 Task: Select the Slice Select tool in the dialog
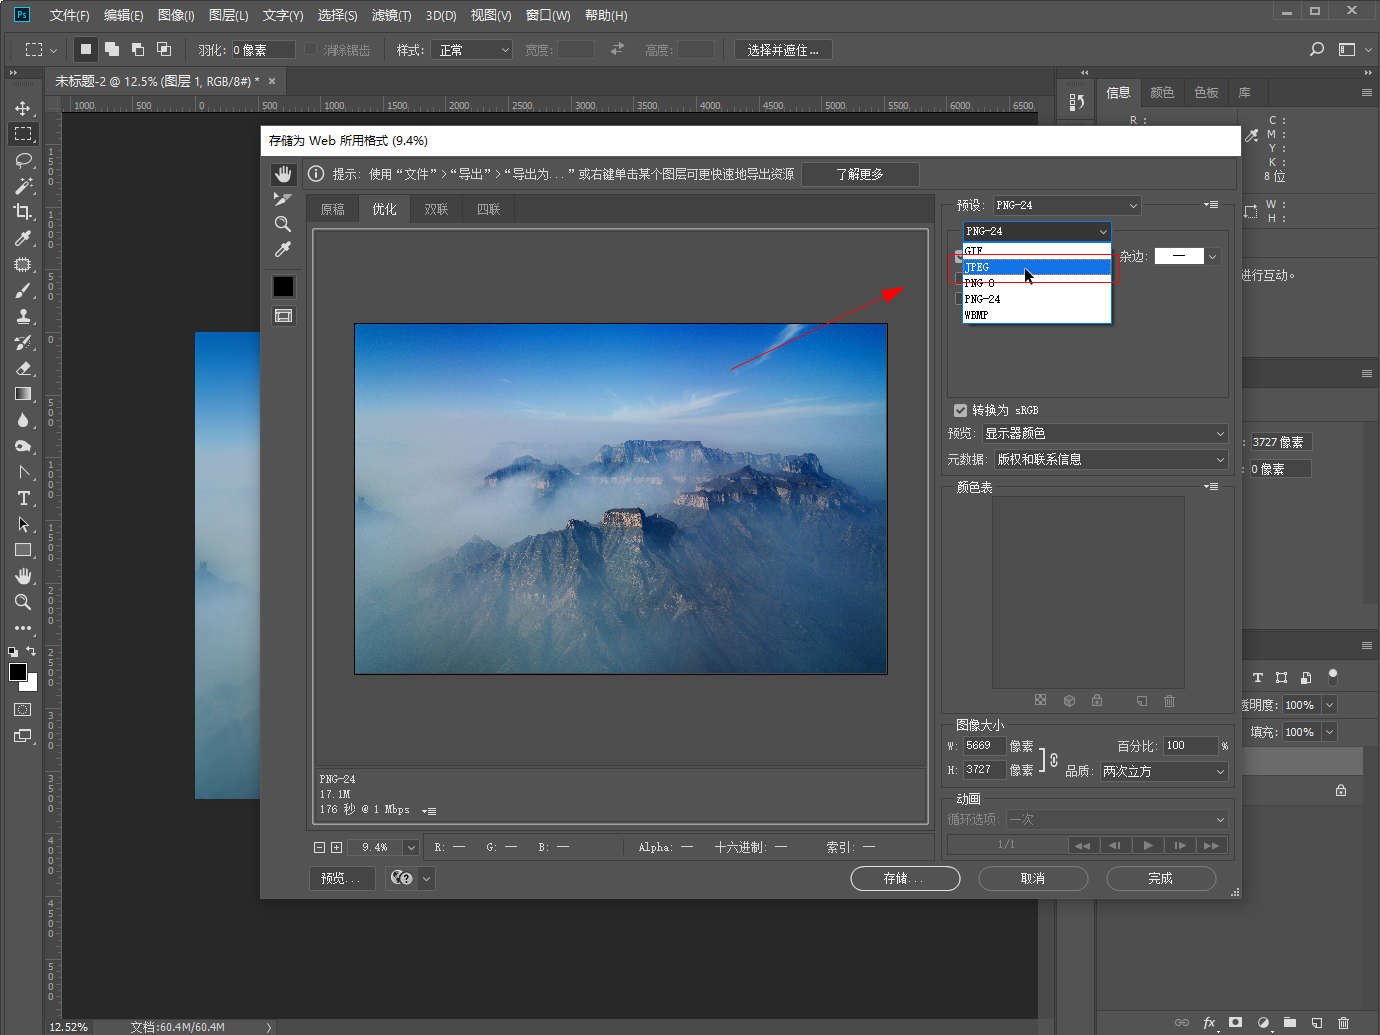tap(283, 199)
